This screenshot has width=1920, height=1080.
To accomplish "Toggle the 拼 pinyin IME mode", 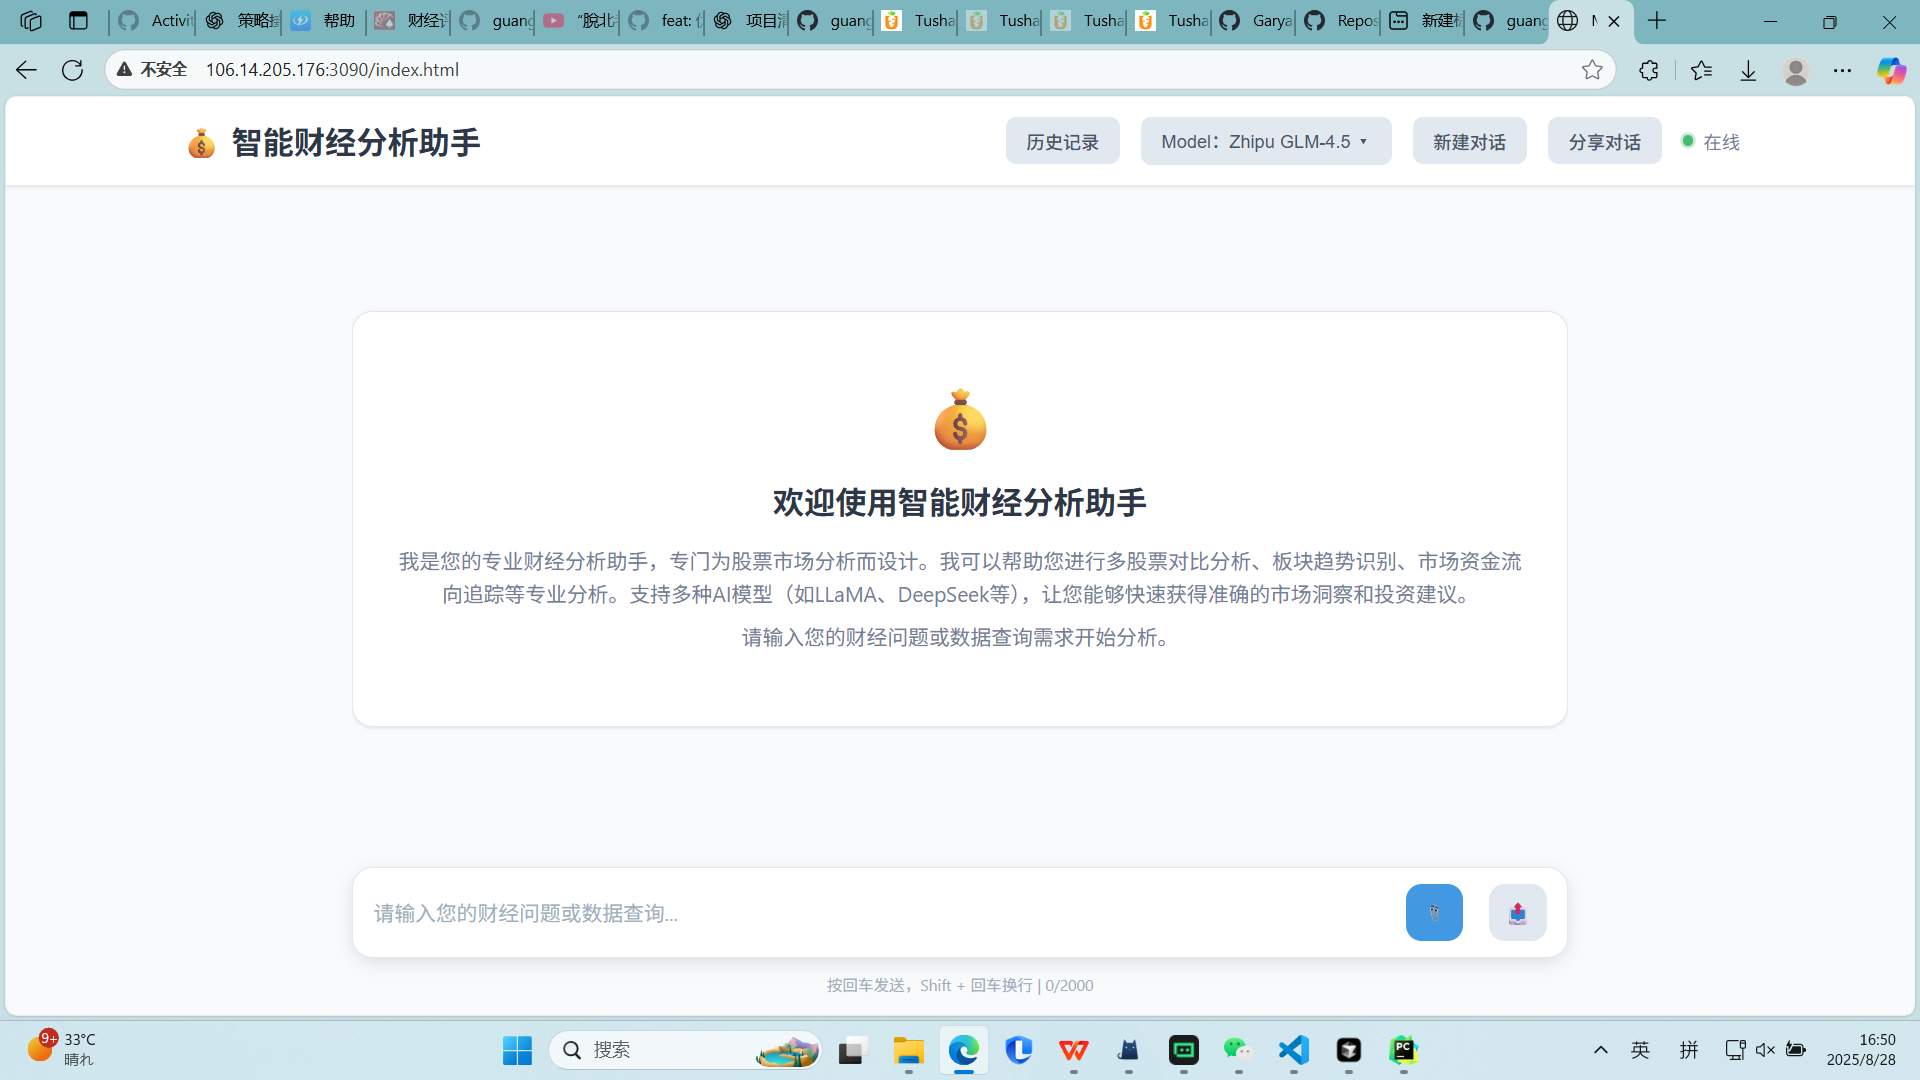I will point(1689,1050).
